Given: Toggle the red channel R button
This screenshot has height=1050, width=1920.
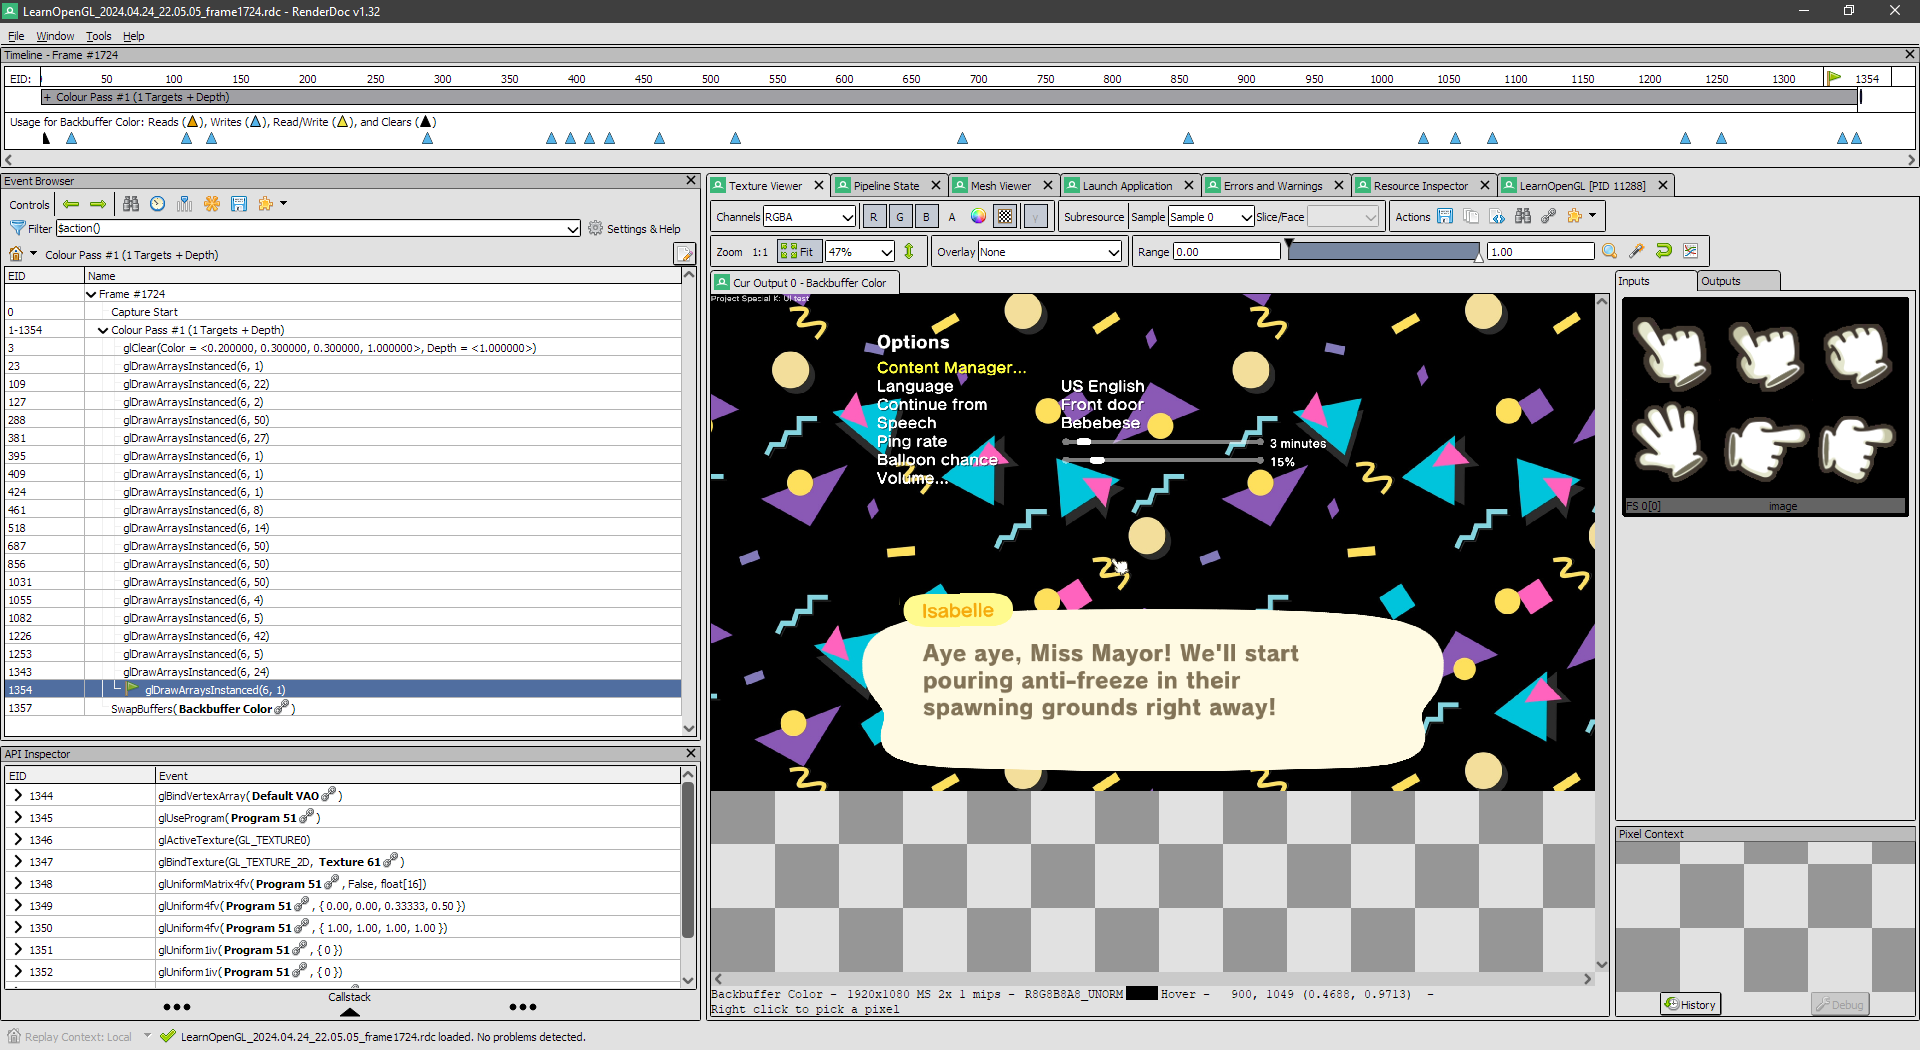Looking at the screenshot, I should point(874,216).
